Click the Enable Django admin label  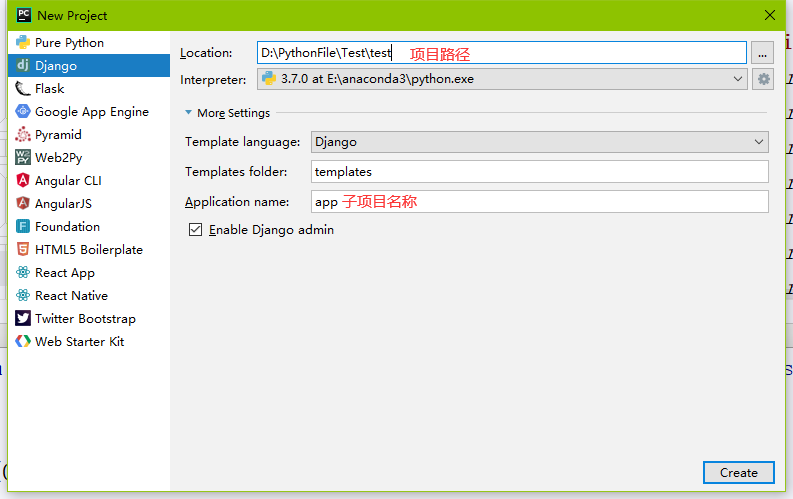tap(271, 230)
